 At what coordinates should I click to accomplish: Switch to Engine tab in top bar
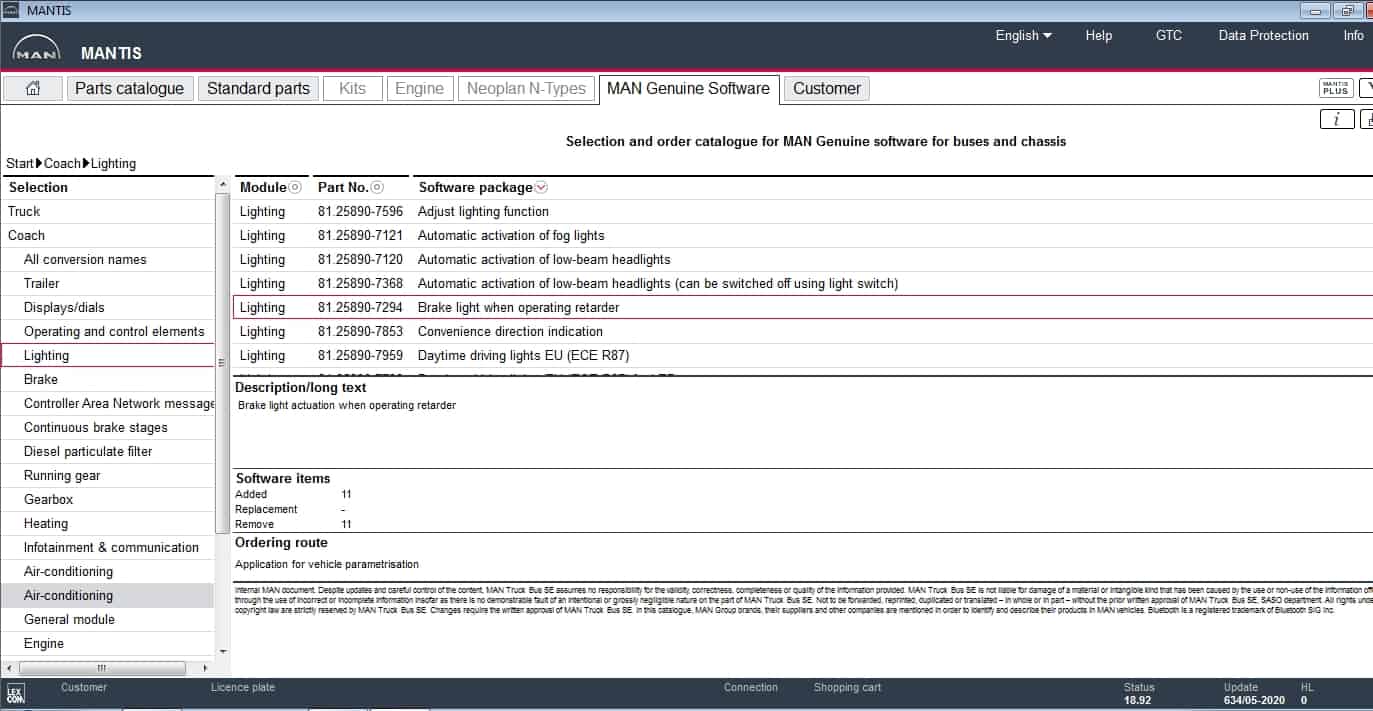pos(419,88)
